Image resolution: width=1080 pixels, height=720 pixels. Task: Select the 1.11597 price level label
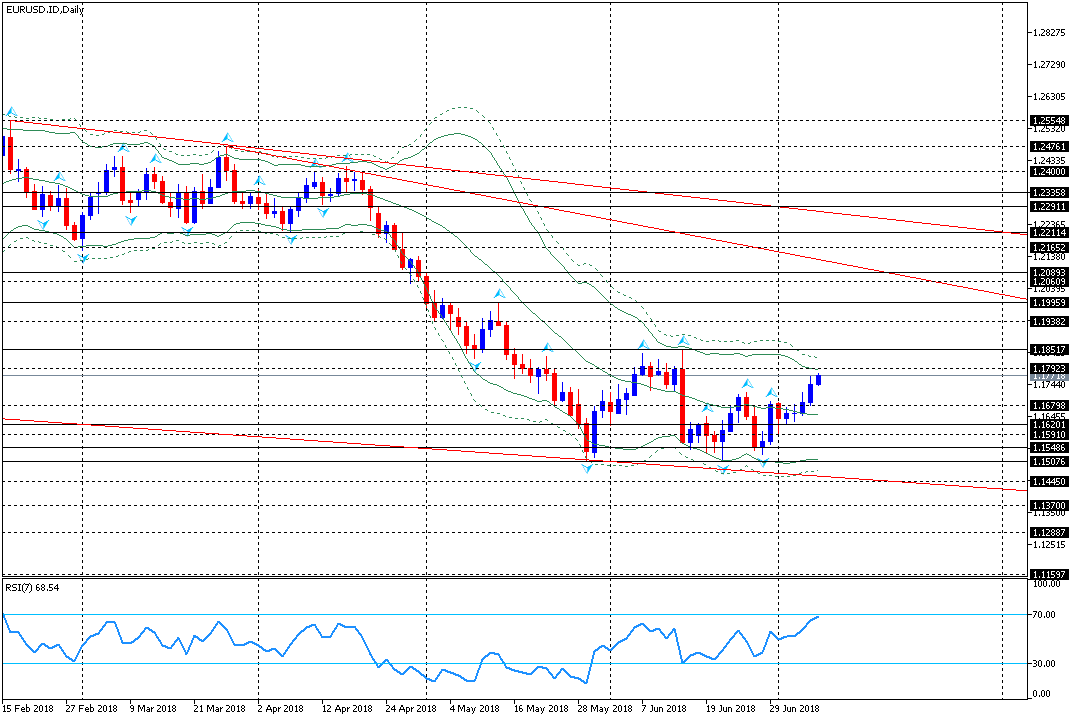1049,574
